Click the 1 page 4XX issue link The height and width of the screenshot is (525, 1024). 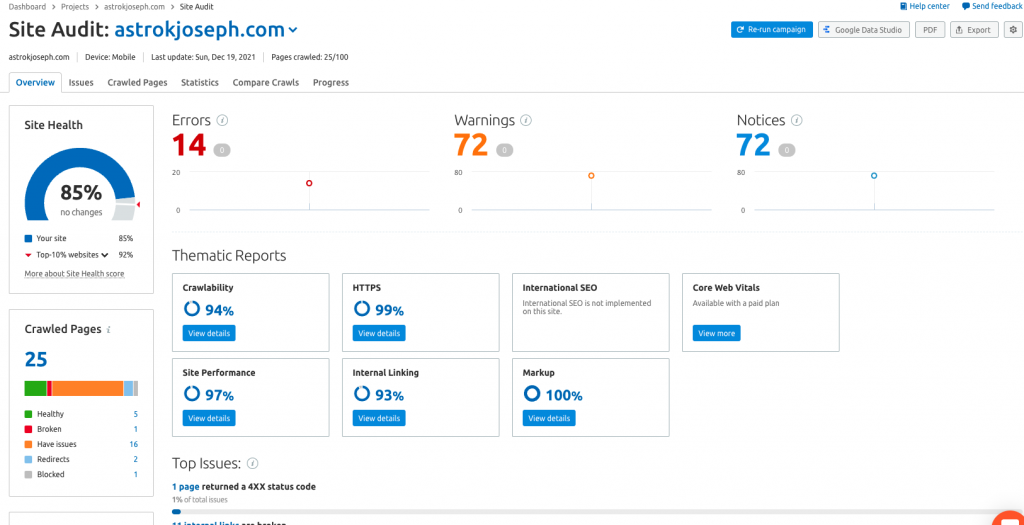point(185,486)
